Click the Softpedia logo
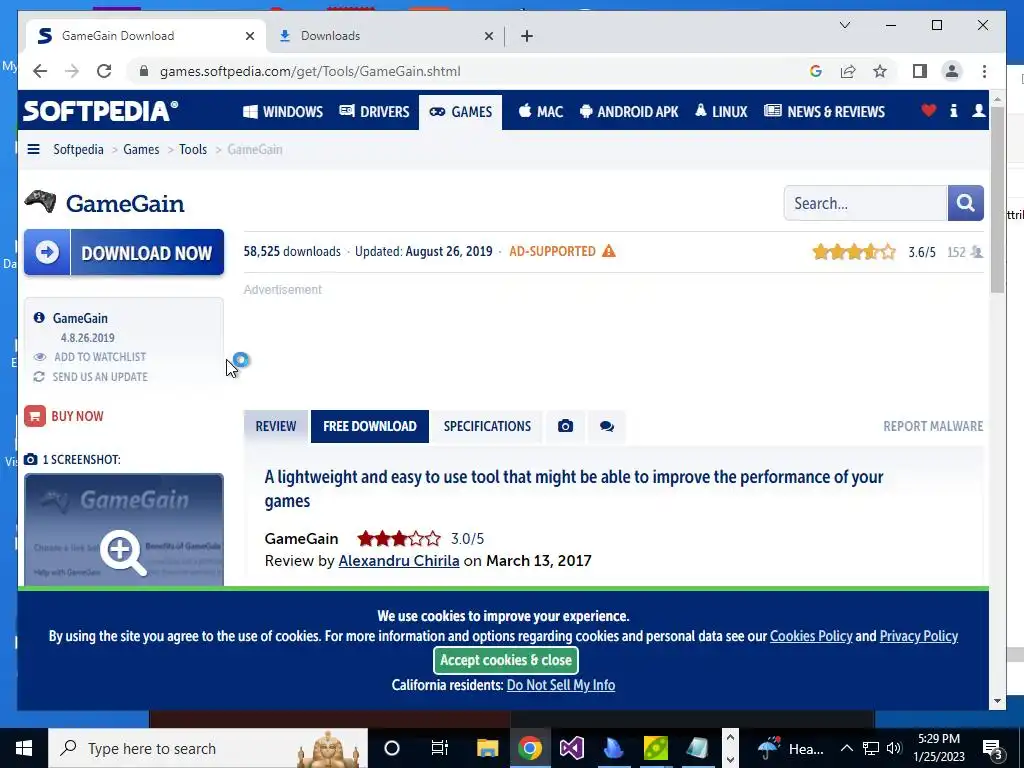This screenshot has height=768, width=1024. (101, 111)
